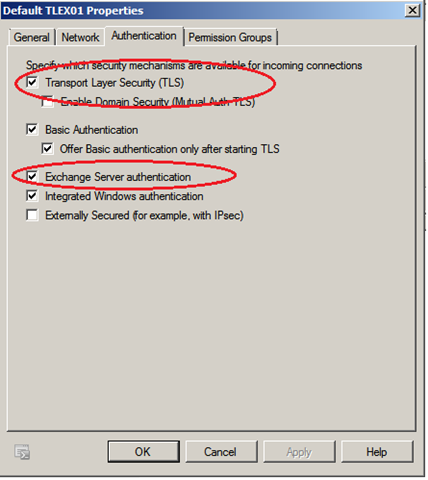Click the greyed-out Apply button

pos(299,452)
